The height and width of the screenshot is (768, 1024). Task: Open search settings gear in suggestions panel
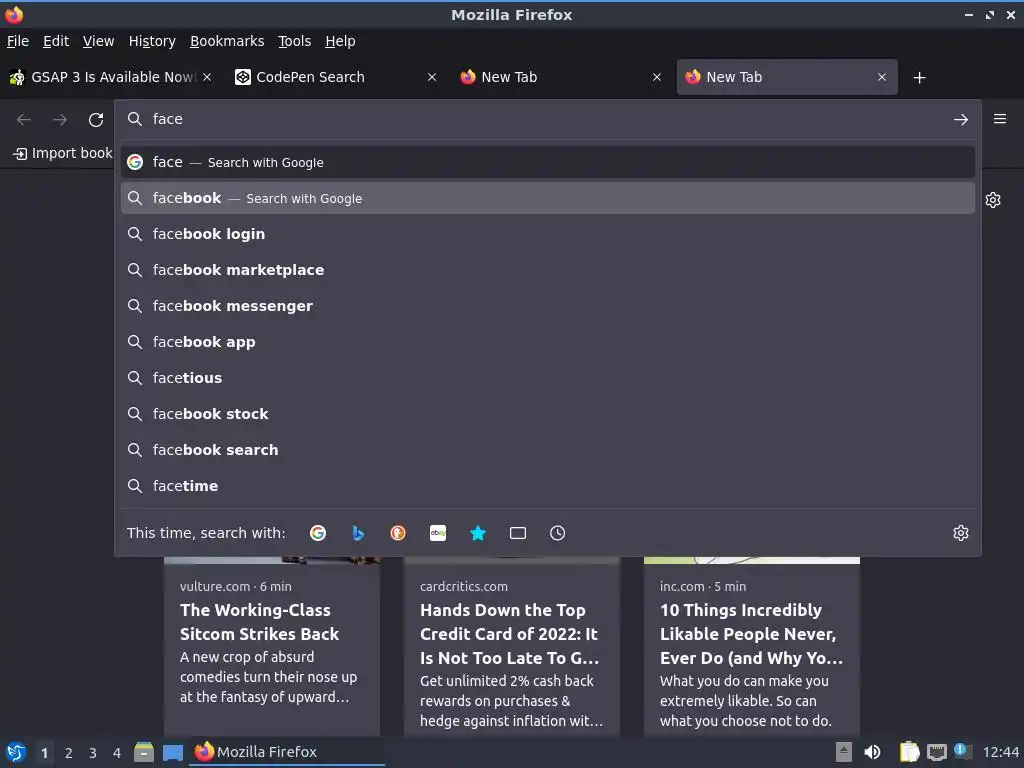(961, 533)
